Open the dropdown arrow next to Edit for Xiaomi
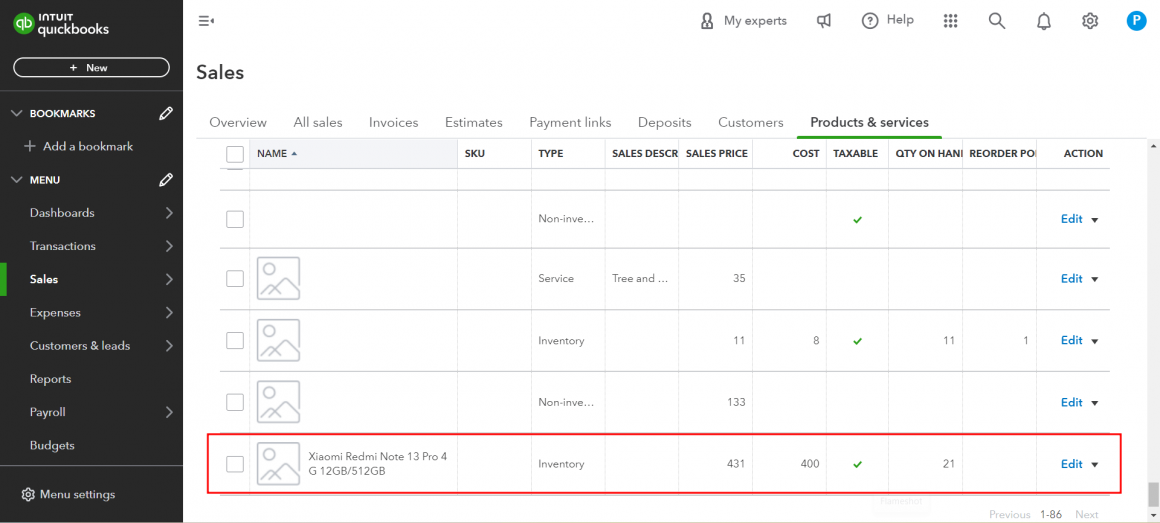The image size is (1160, 523). coord(1095,465)
